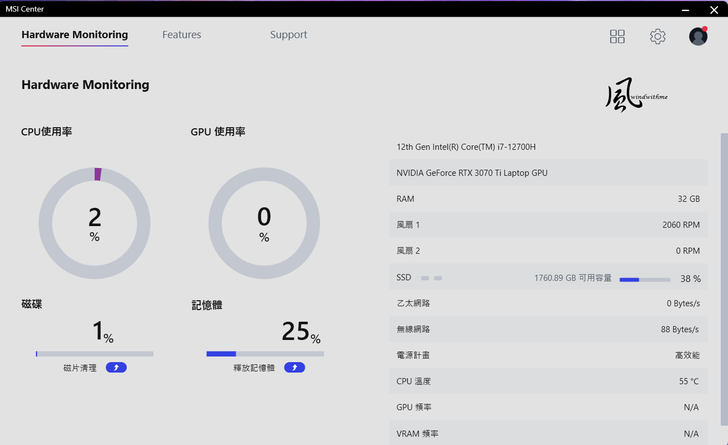Click the 記憶體 25% value

coord(301,331)
